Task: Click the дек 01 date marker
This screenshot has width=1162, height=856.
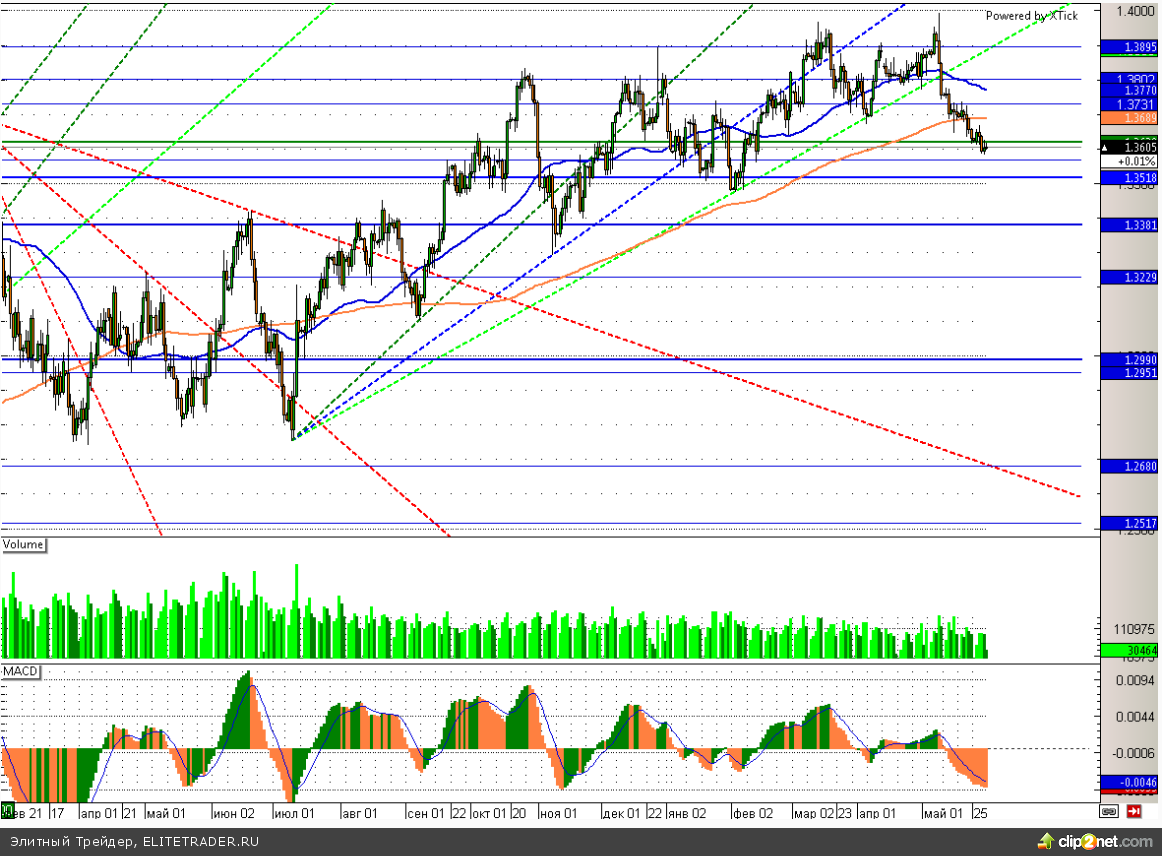Action: coord(621,813)
